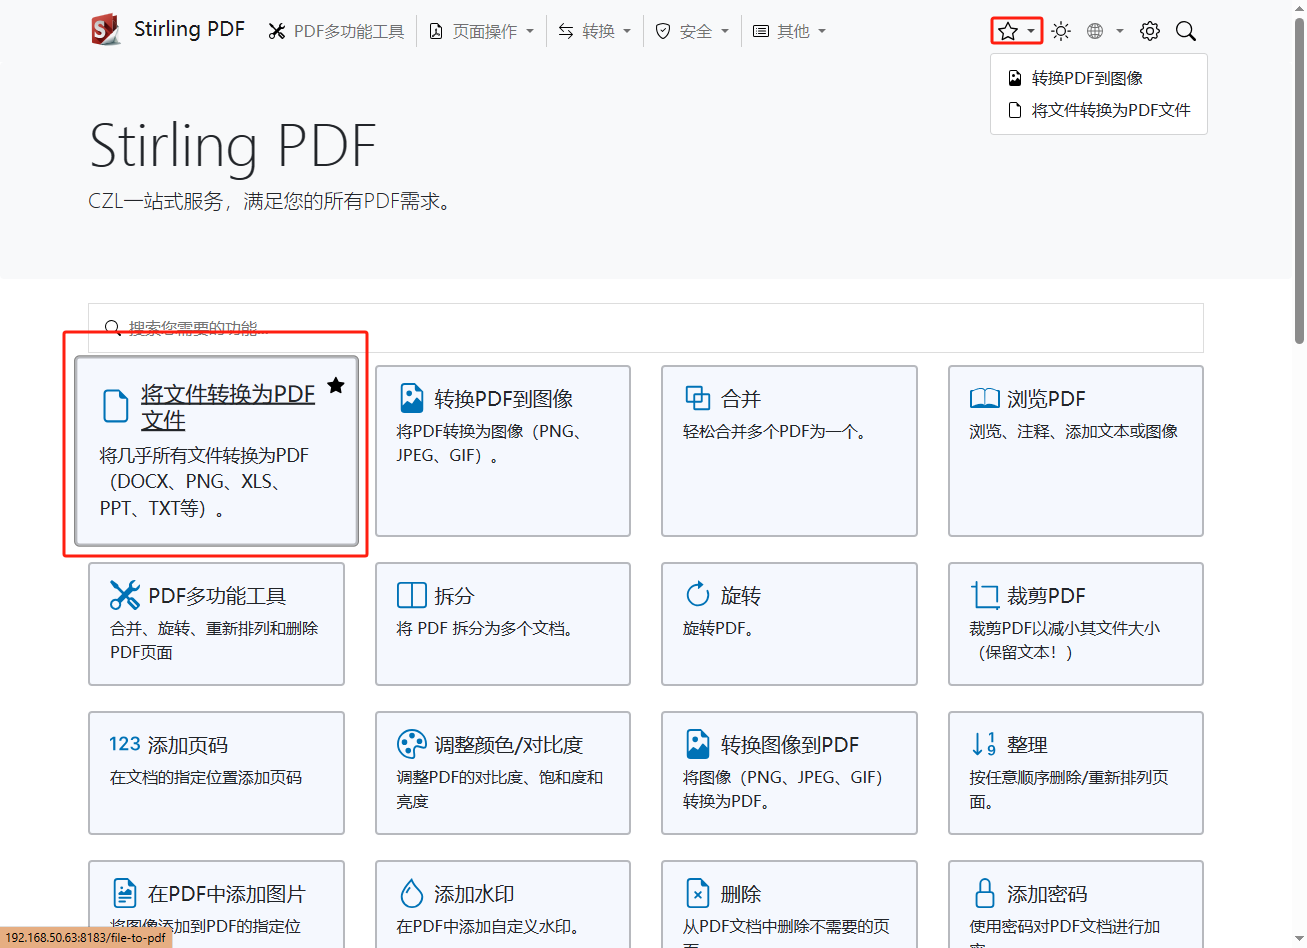
Task: Click the file icon on 将文件转换为PDF card
Action: (x=116, y=406)
